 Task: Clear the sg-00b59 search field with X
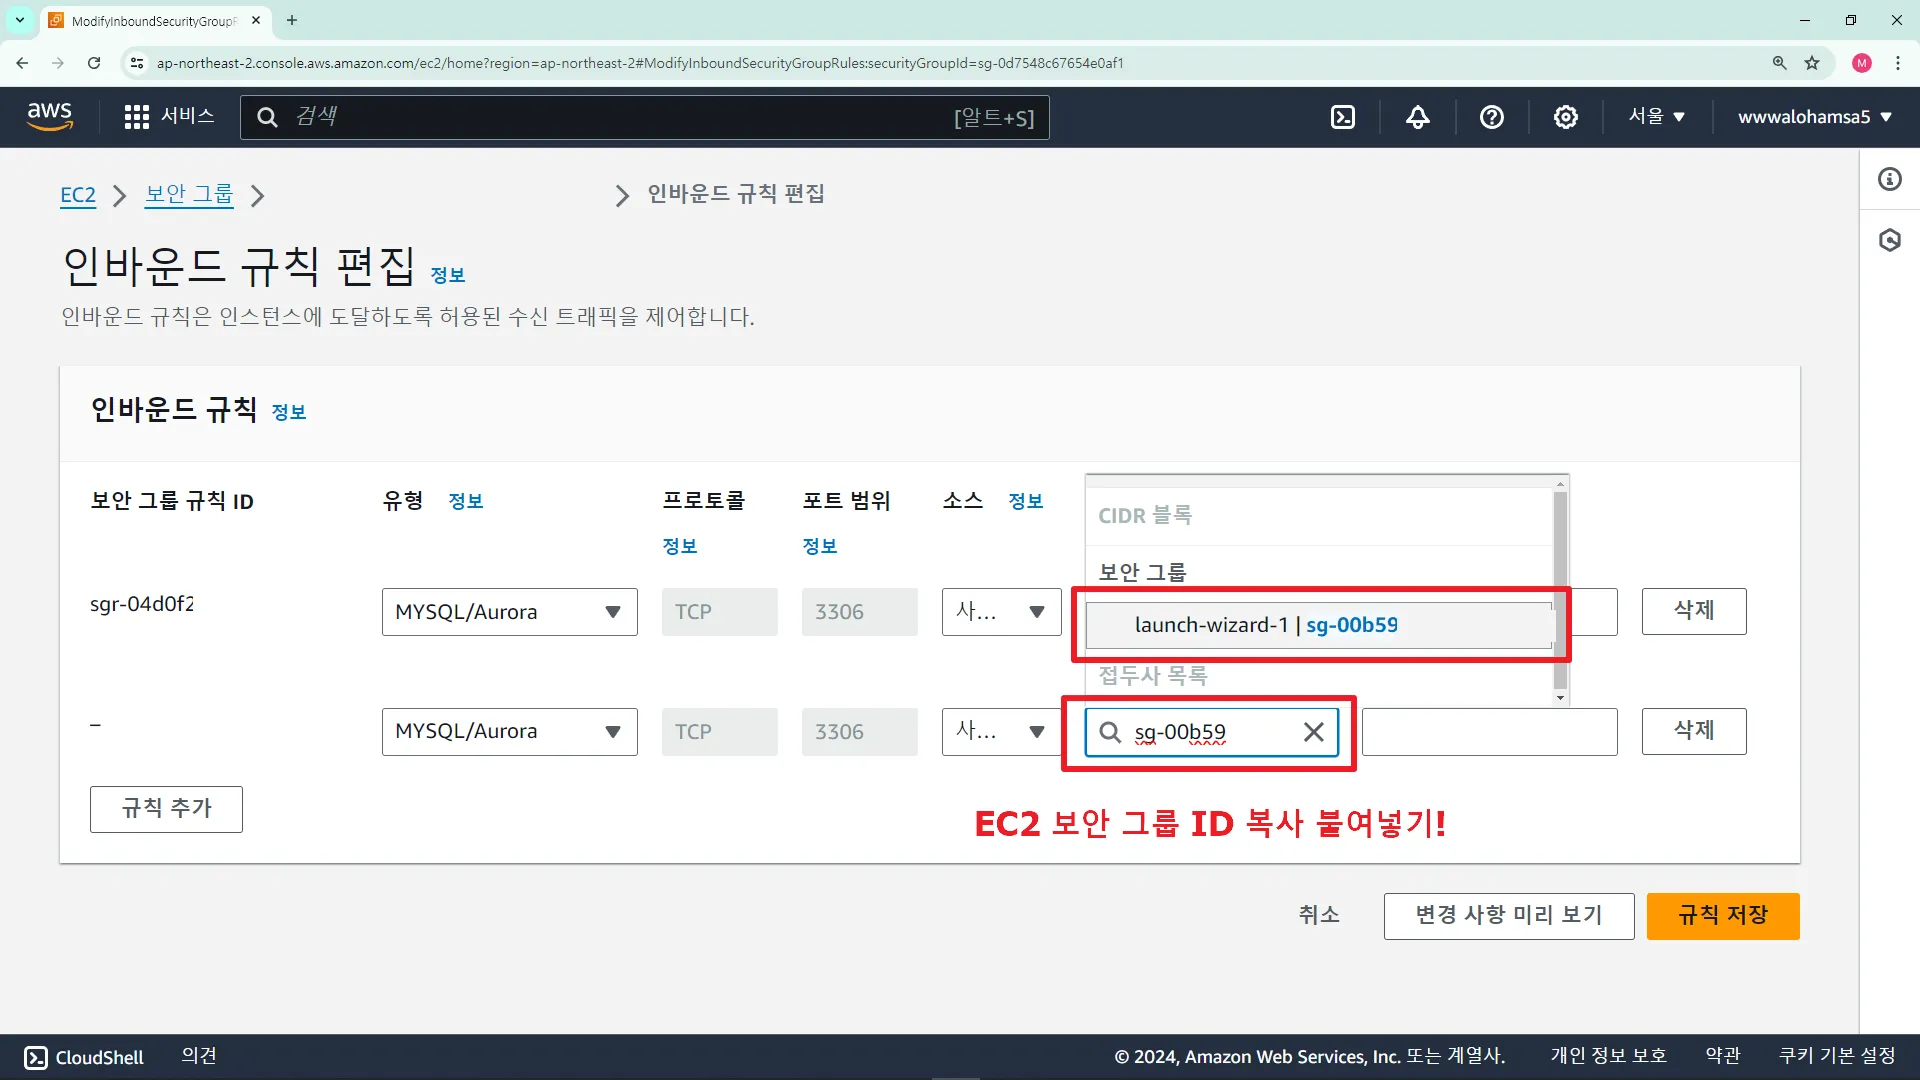[1314, 732]
